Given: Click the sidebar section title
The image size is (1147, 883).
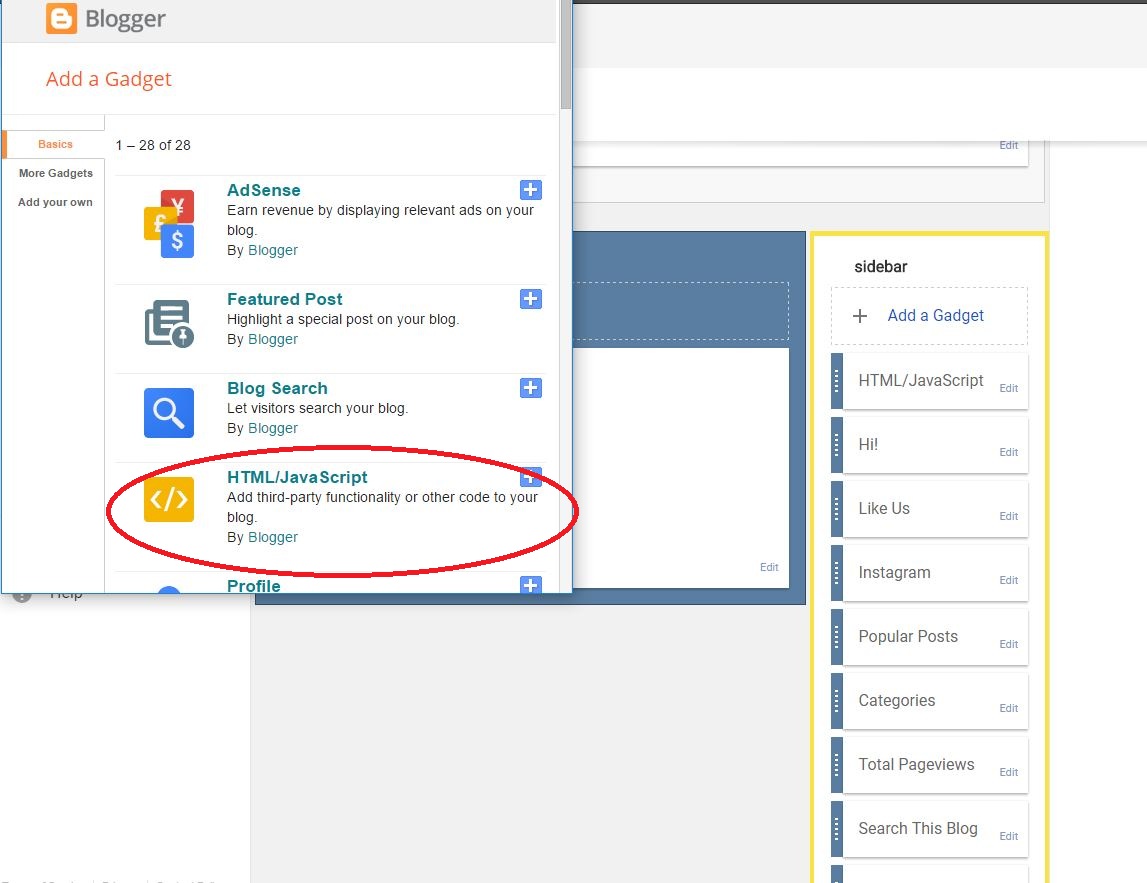Looking at the screenshot, I should tap(881, 267).
